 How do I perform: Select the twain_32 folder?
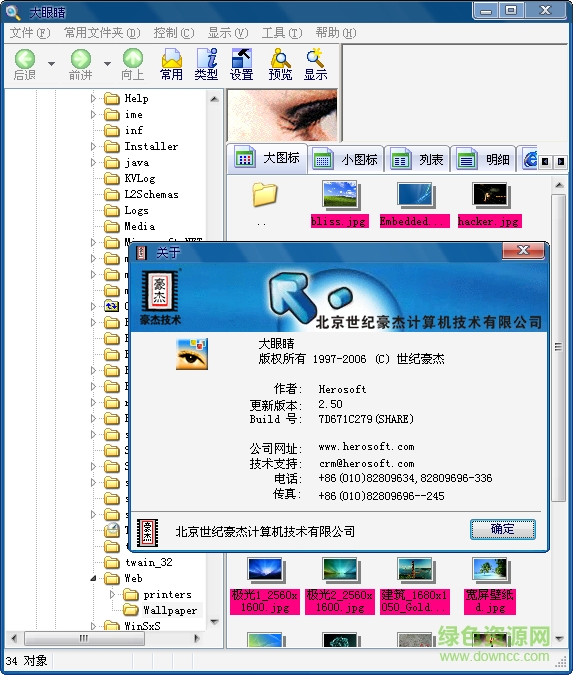149,562
